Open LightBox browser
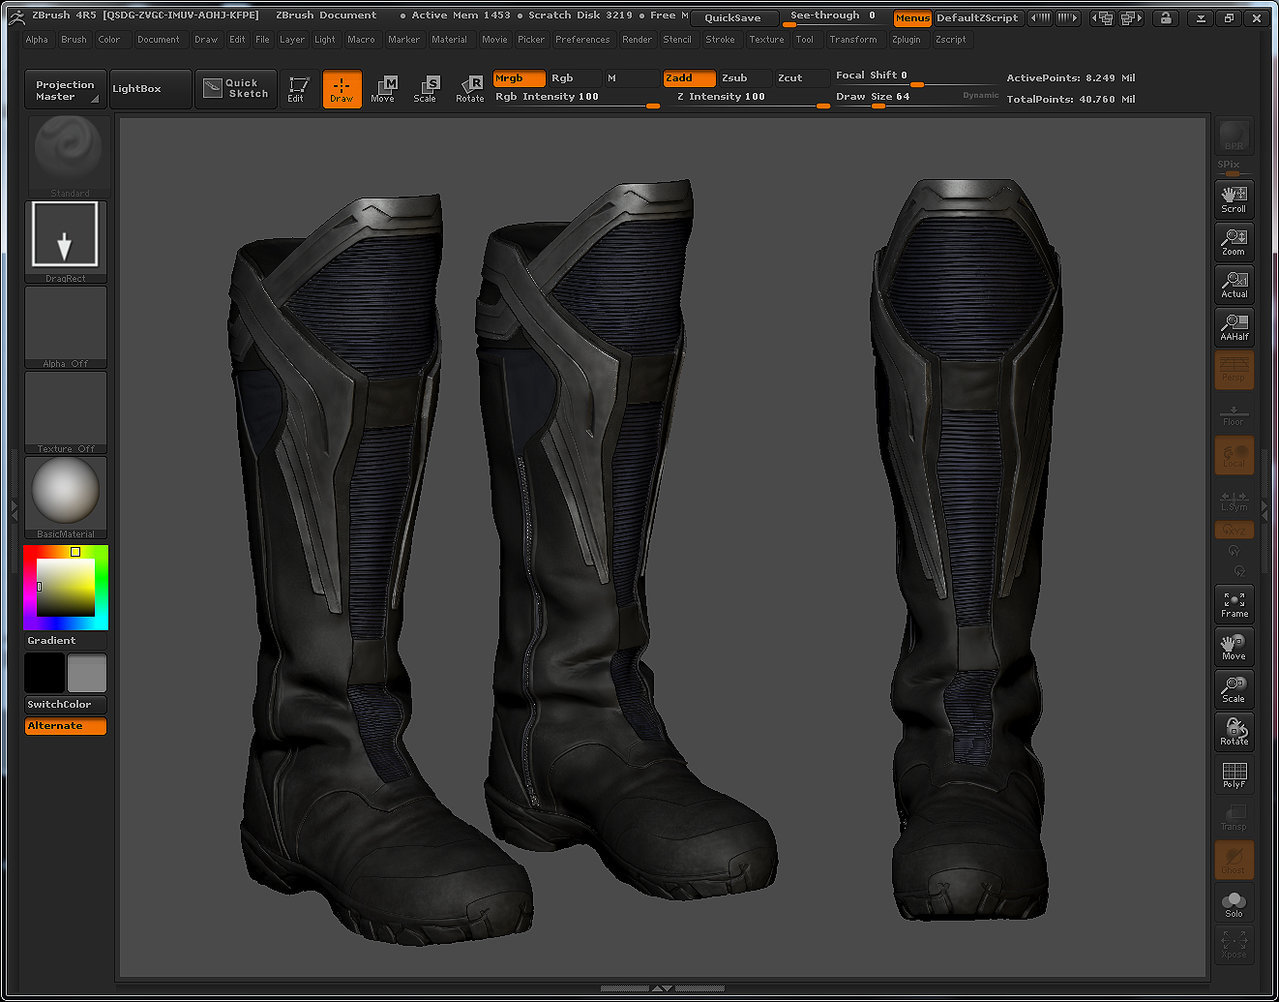1279x1002 pixels. click(x=150, y=90)
